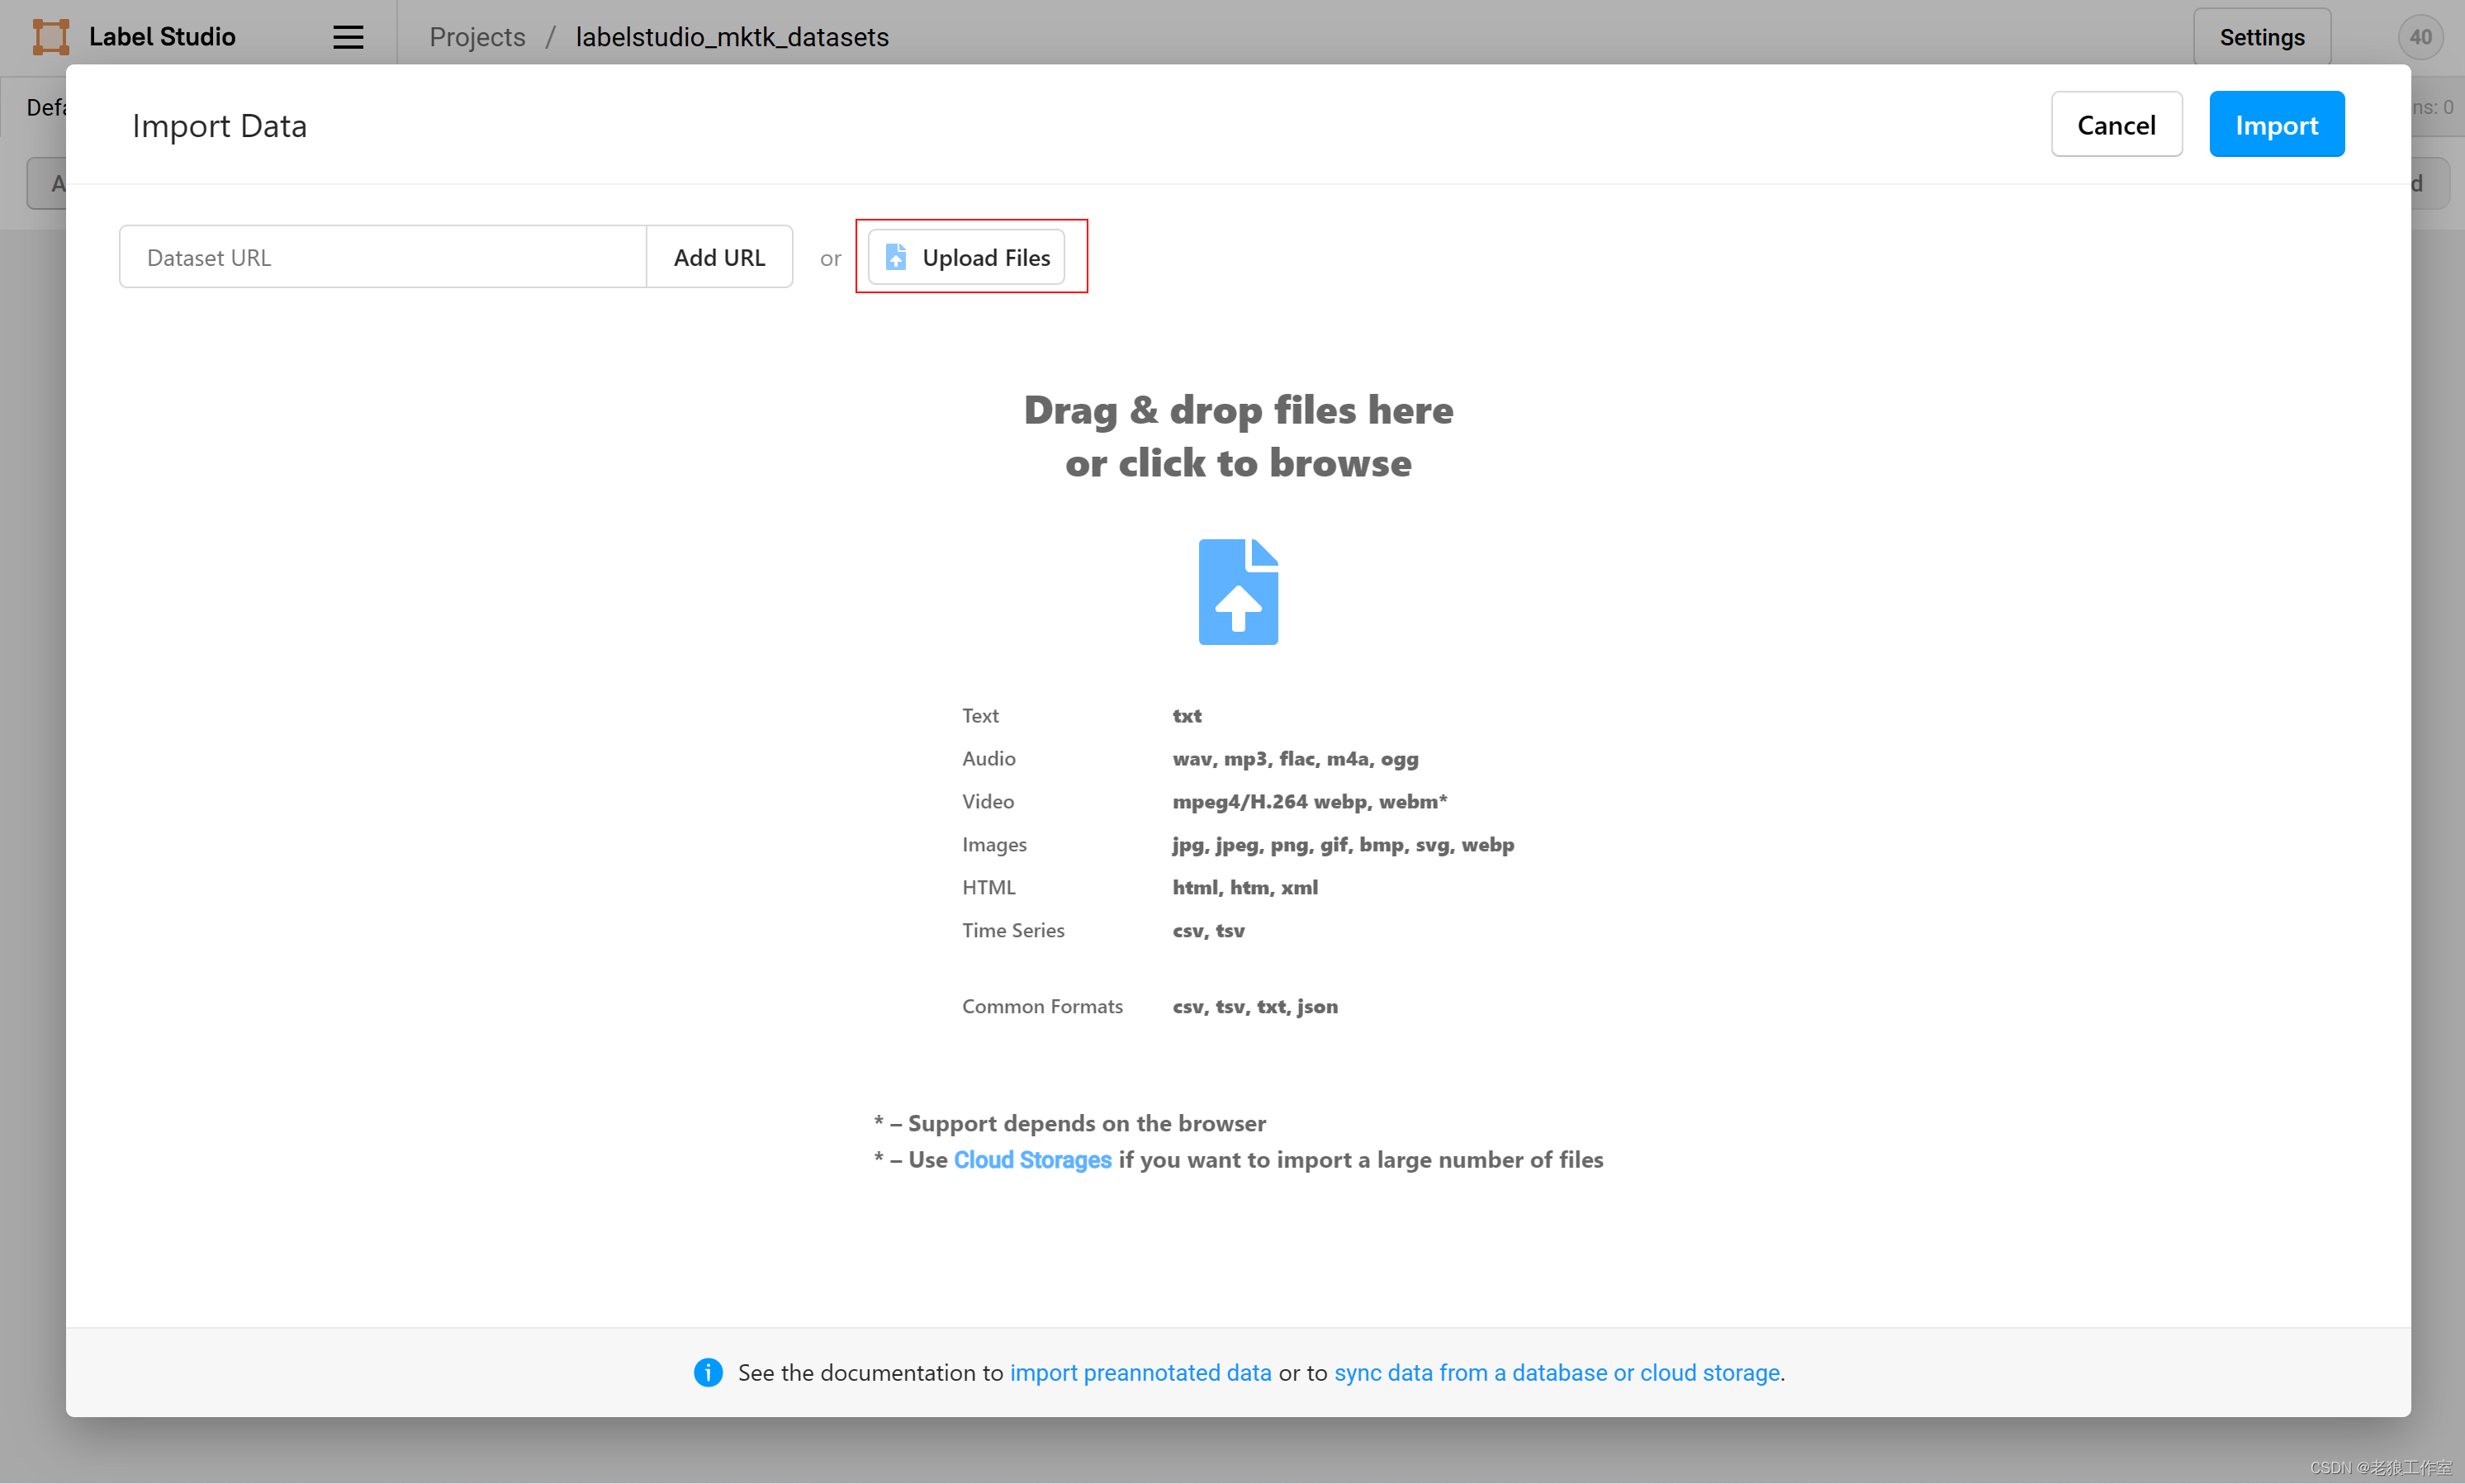
Task: Open sync data from database link
Action: click(x=1556, y=1372)
